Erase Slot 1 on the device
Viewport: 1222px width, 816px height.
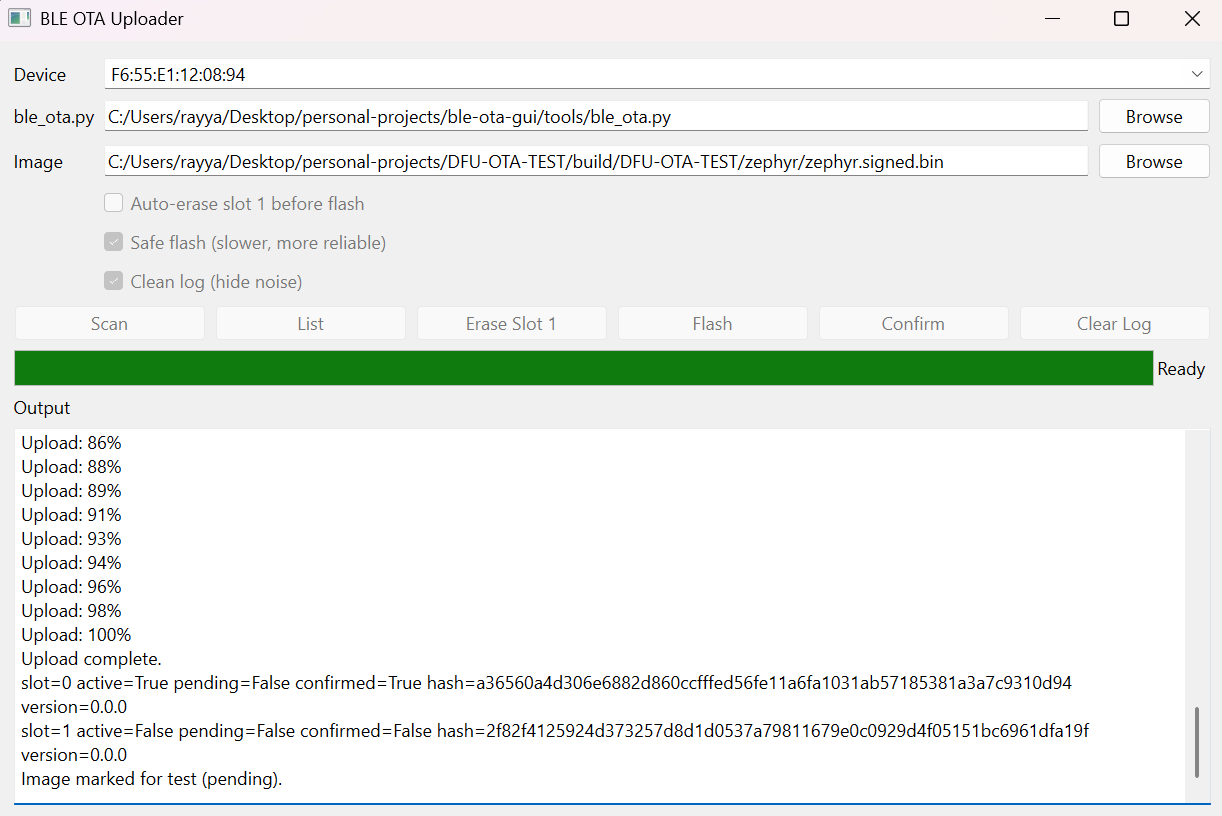(511, 323)
